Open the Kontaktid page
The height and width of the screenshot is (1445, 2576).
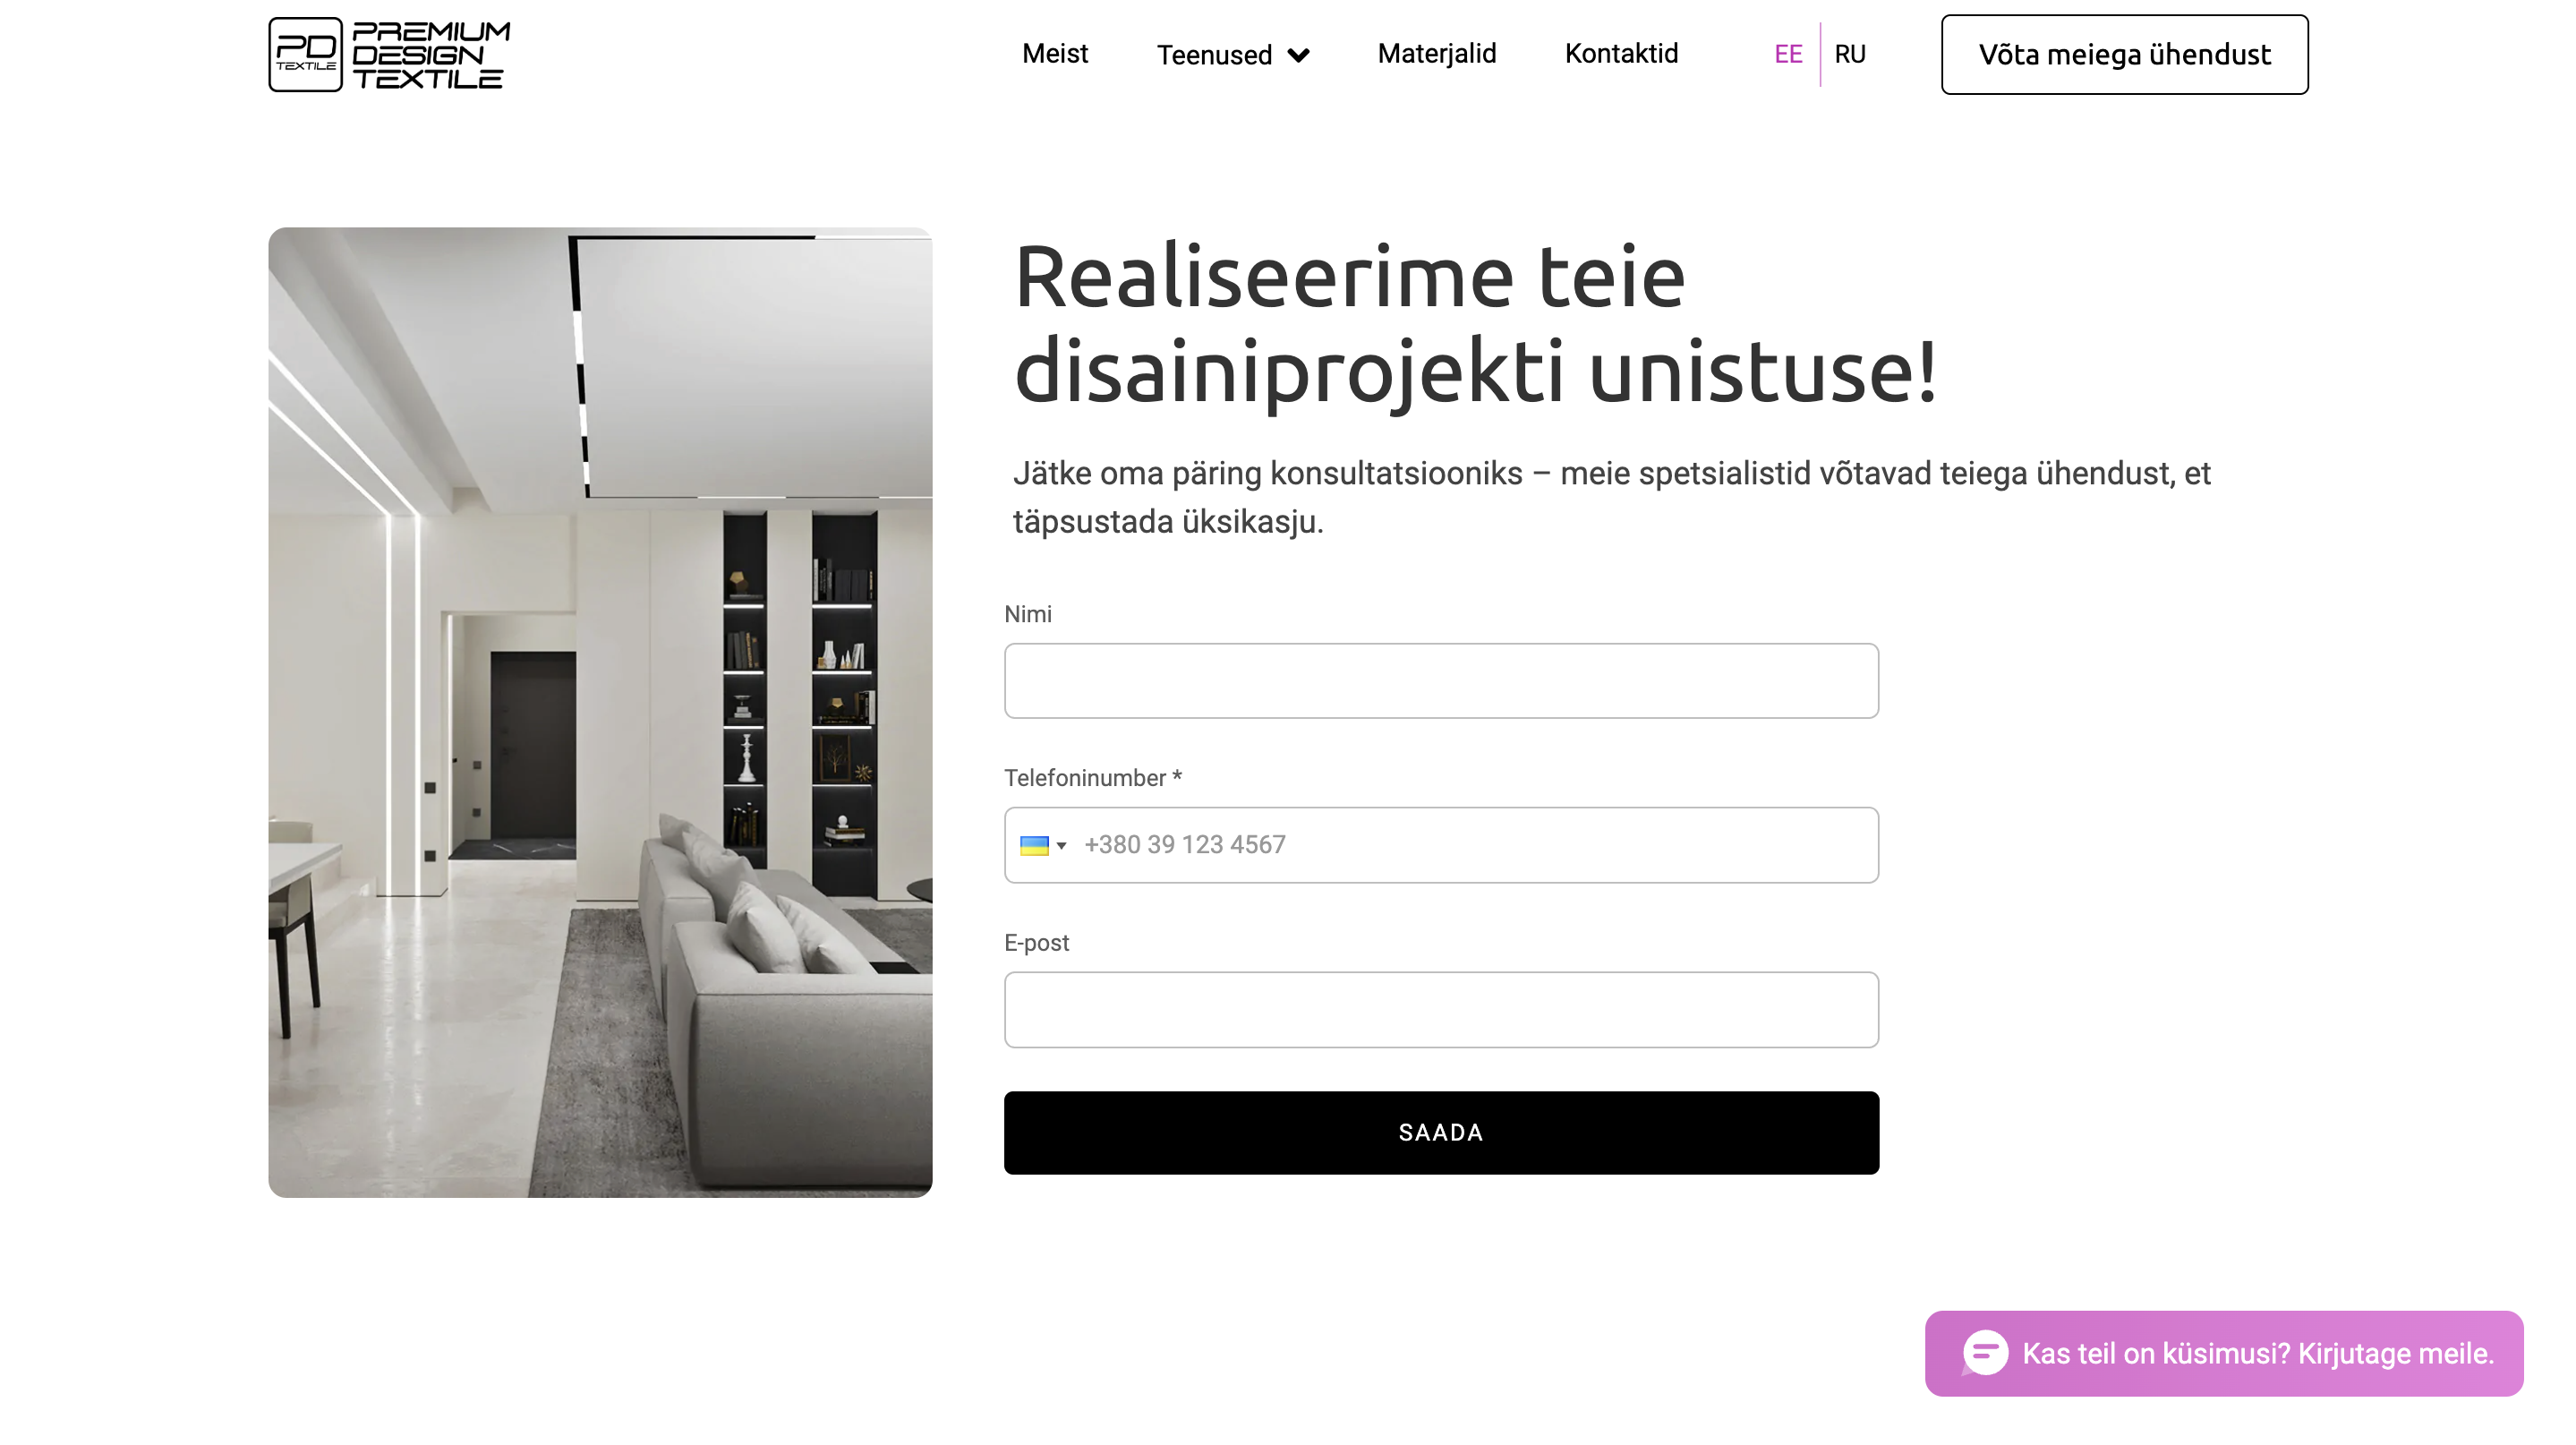pyautogui.click(x=1621, y=54)
